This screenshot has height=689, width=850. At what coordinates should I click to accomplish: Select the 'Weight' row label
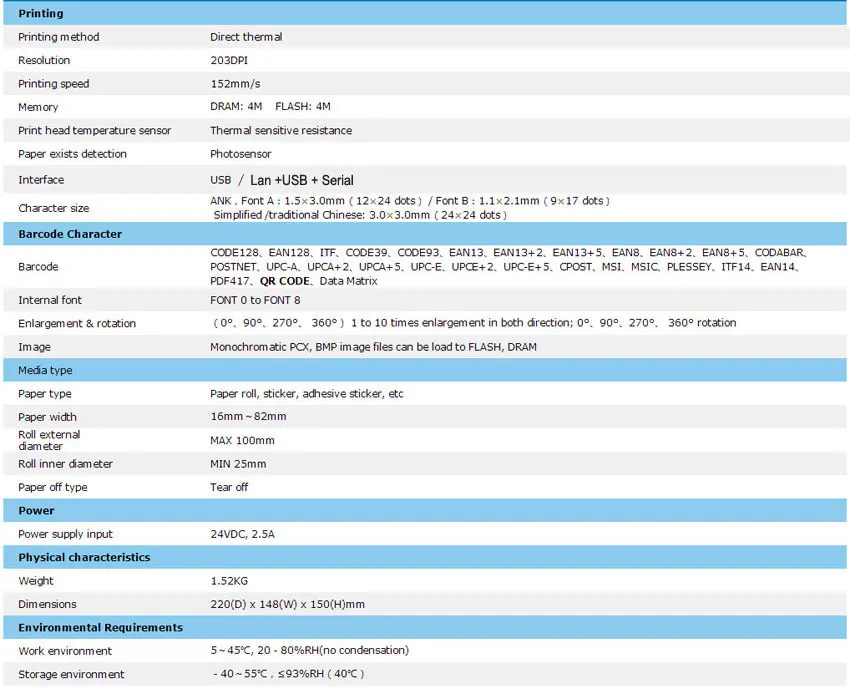tap(36, 581)
